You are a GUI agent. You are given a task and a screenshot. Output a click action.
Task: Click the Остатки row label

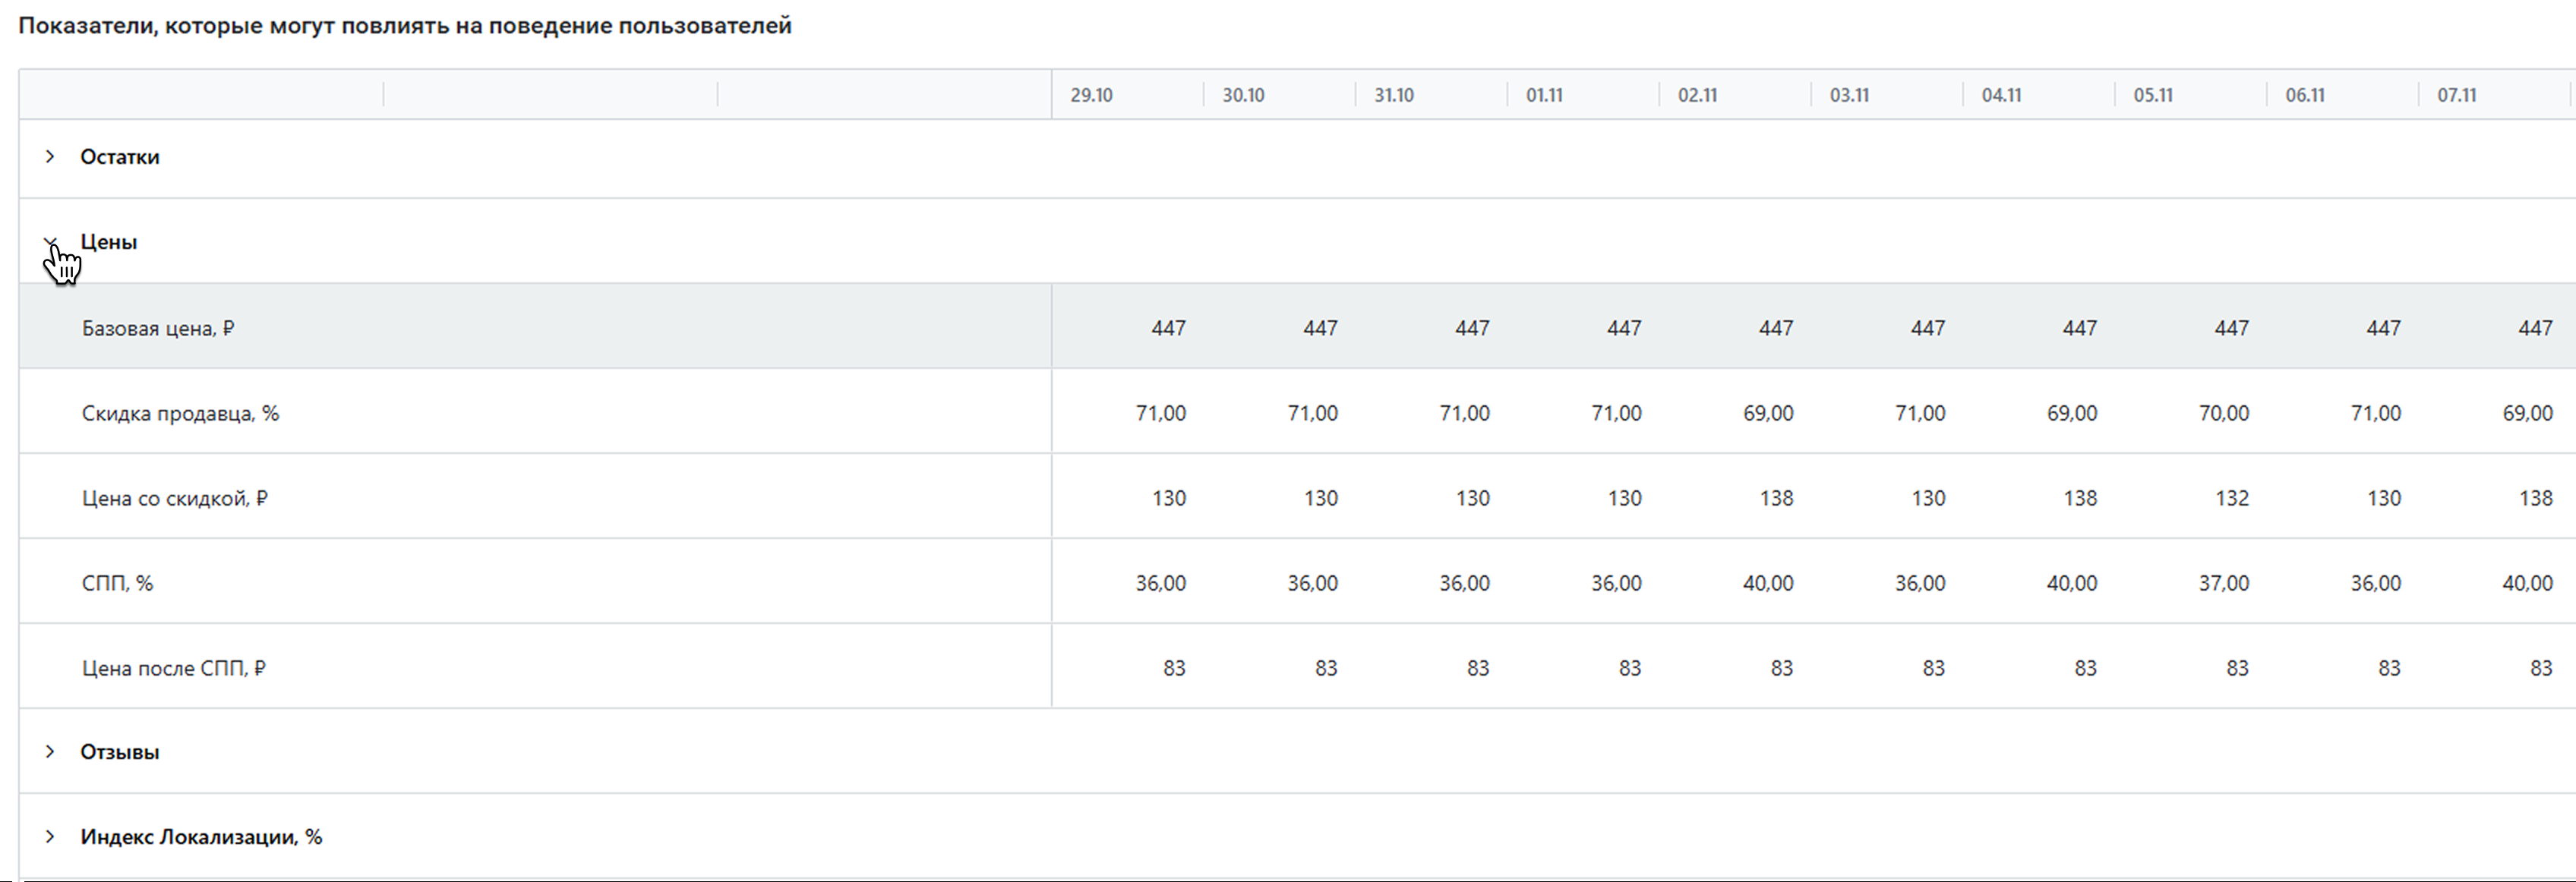[x=120, y=157]
